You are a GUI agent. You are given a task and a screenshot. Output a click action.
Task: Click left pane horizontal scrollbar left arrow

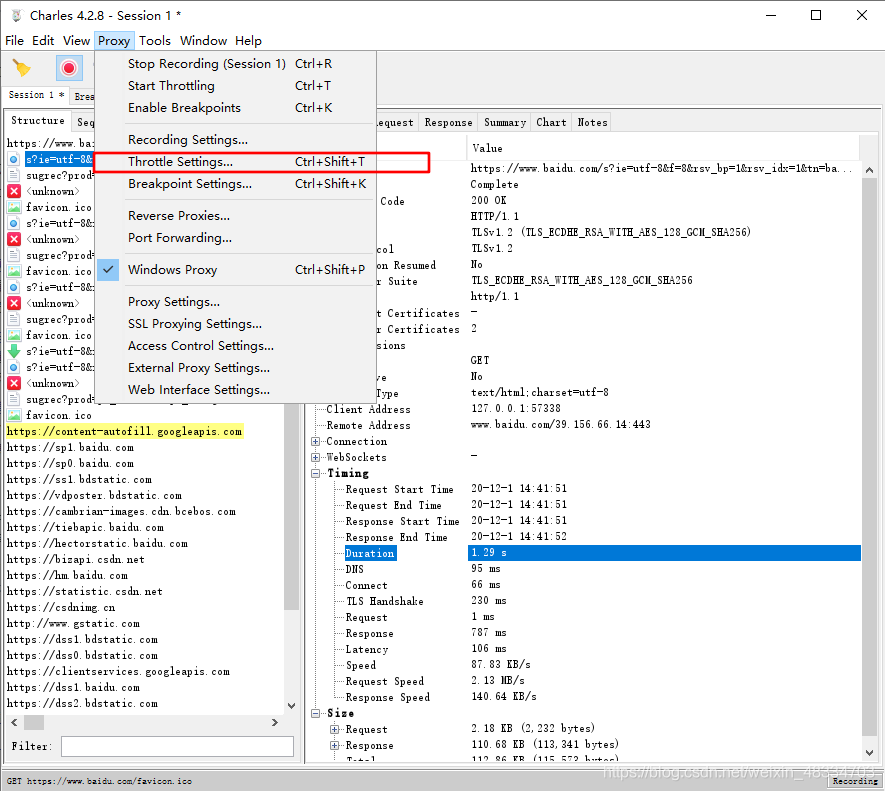(x=14, y=723)
